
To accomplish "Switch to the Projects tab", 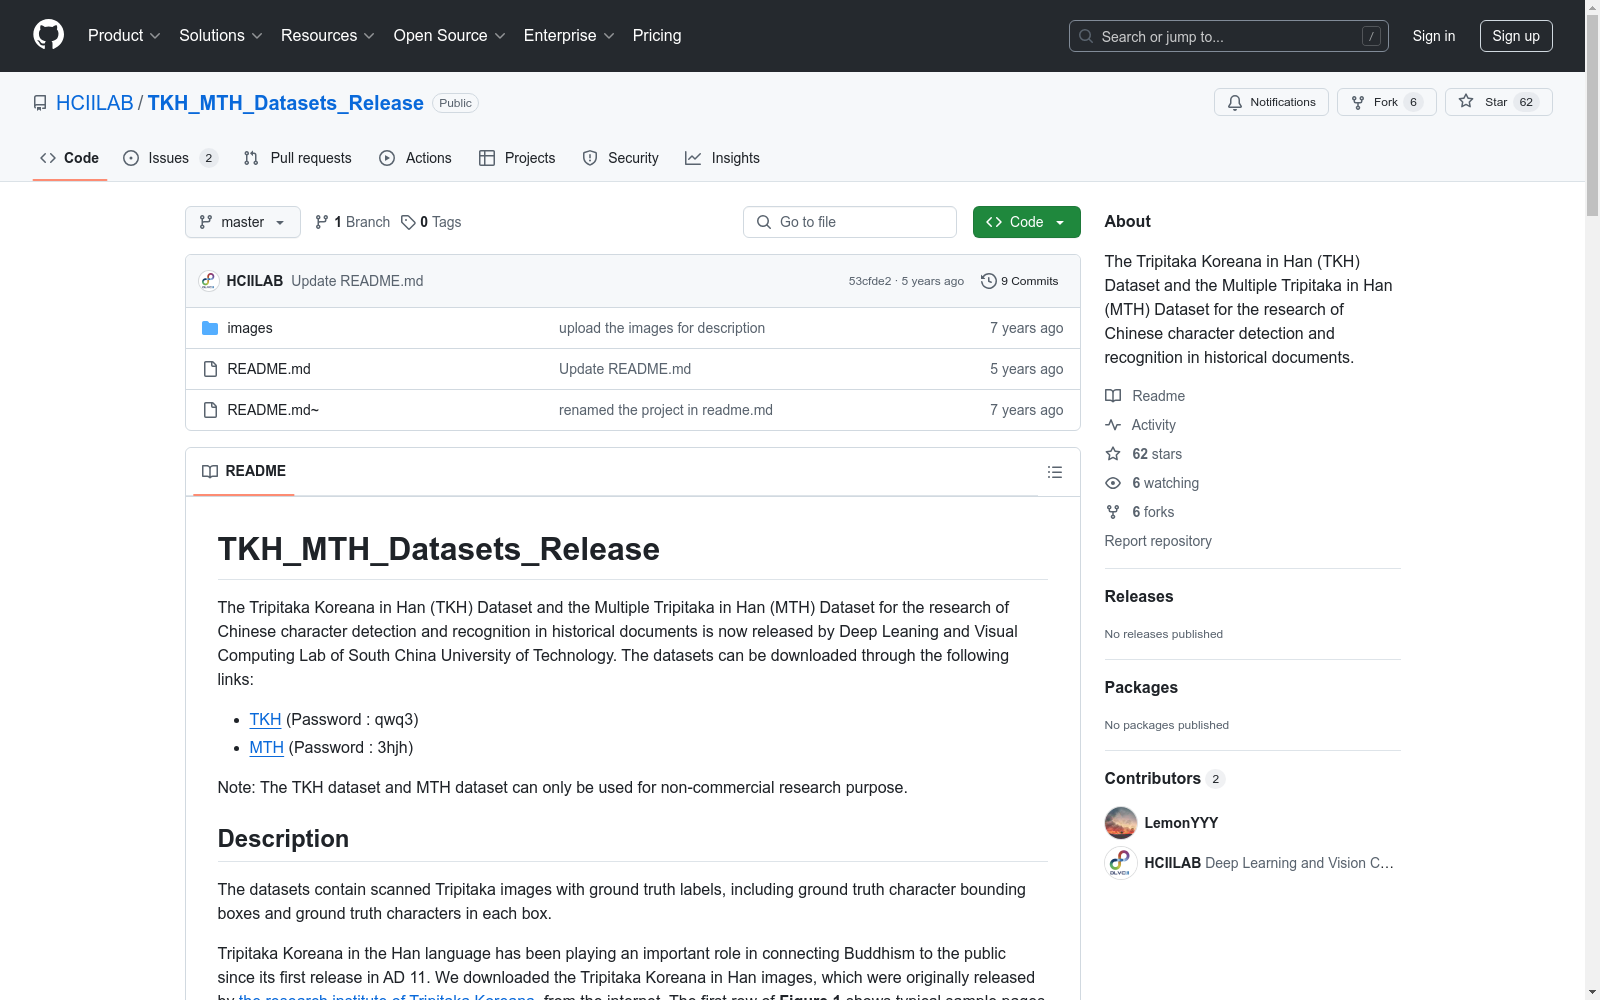I will pos(517,158).
